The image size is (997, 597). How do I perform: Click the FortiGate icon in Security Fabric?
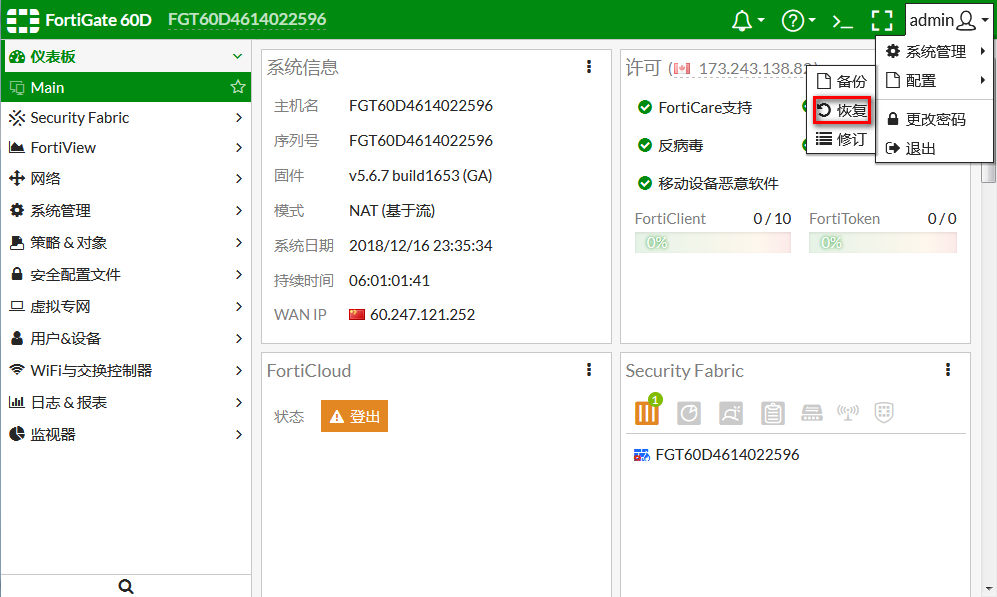tap(647, 412)
